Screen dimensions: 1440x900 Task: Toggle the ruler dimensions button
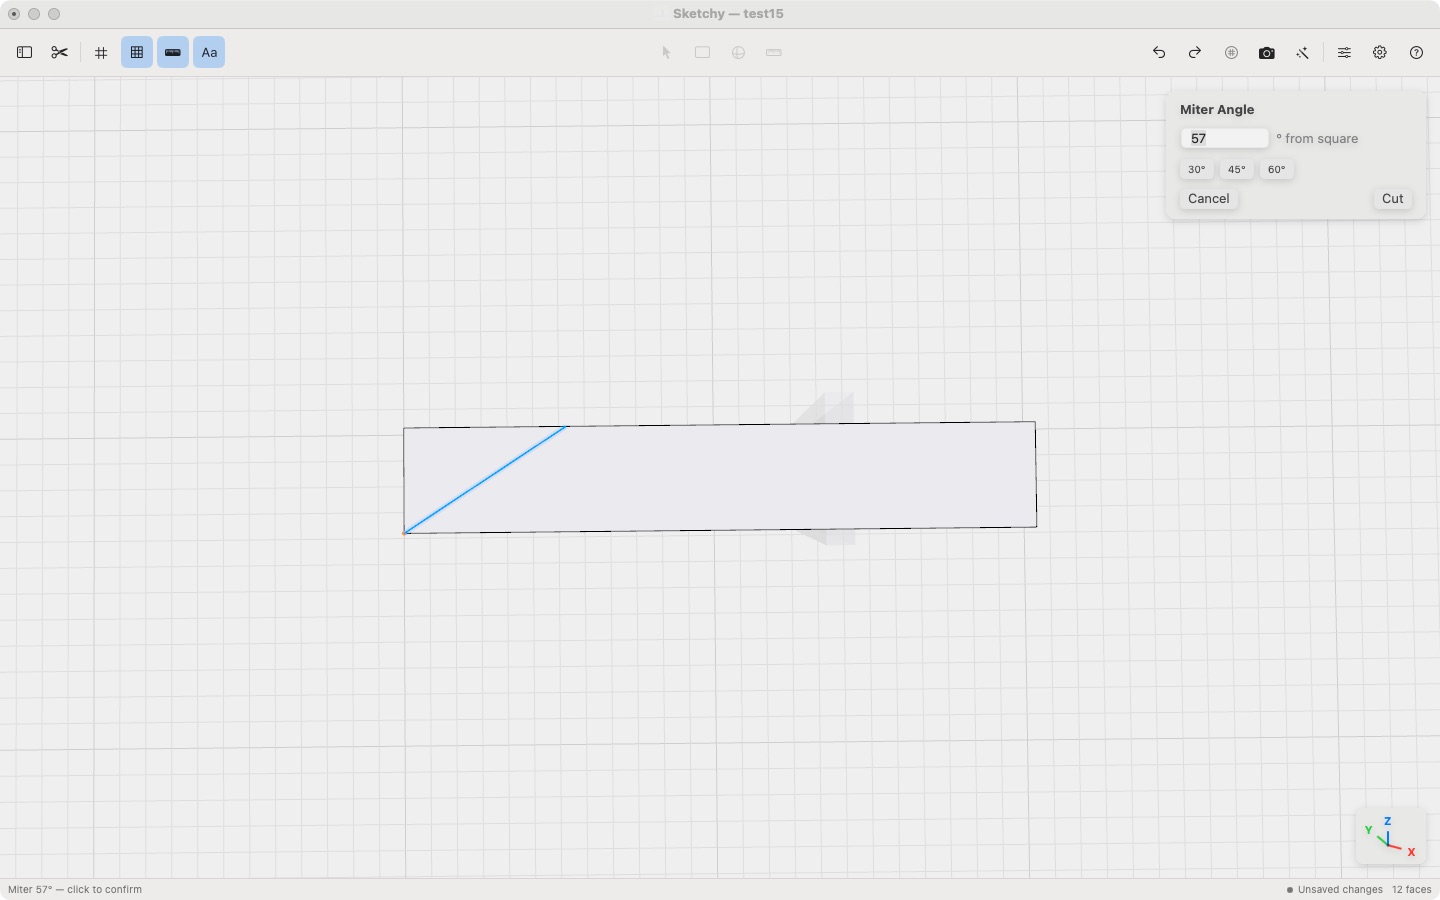173,53
